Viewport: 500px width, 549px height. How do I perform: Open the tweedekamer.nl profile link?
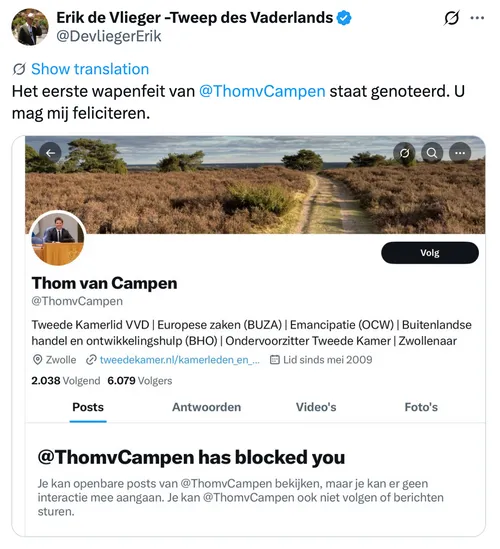coord(180,360)
